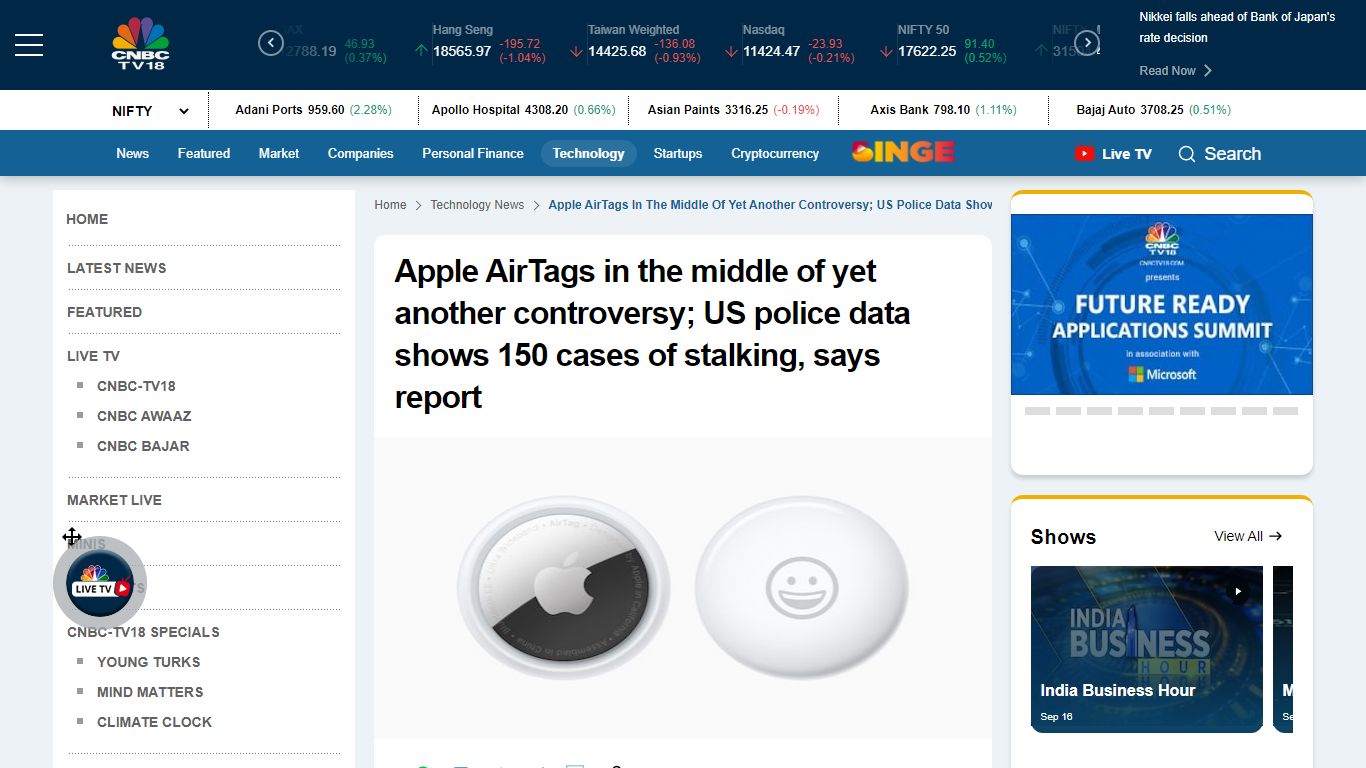Open CNBC-TV18 live channel

tap(136, 386)
